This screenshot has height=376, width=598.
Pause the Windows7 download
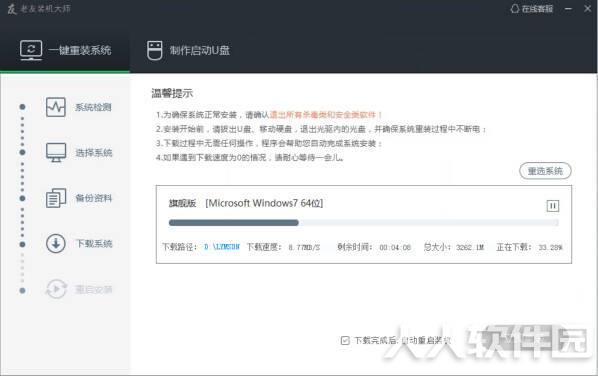click(x=553, y=206)
